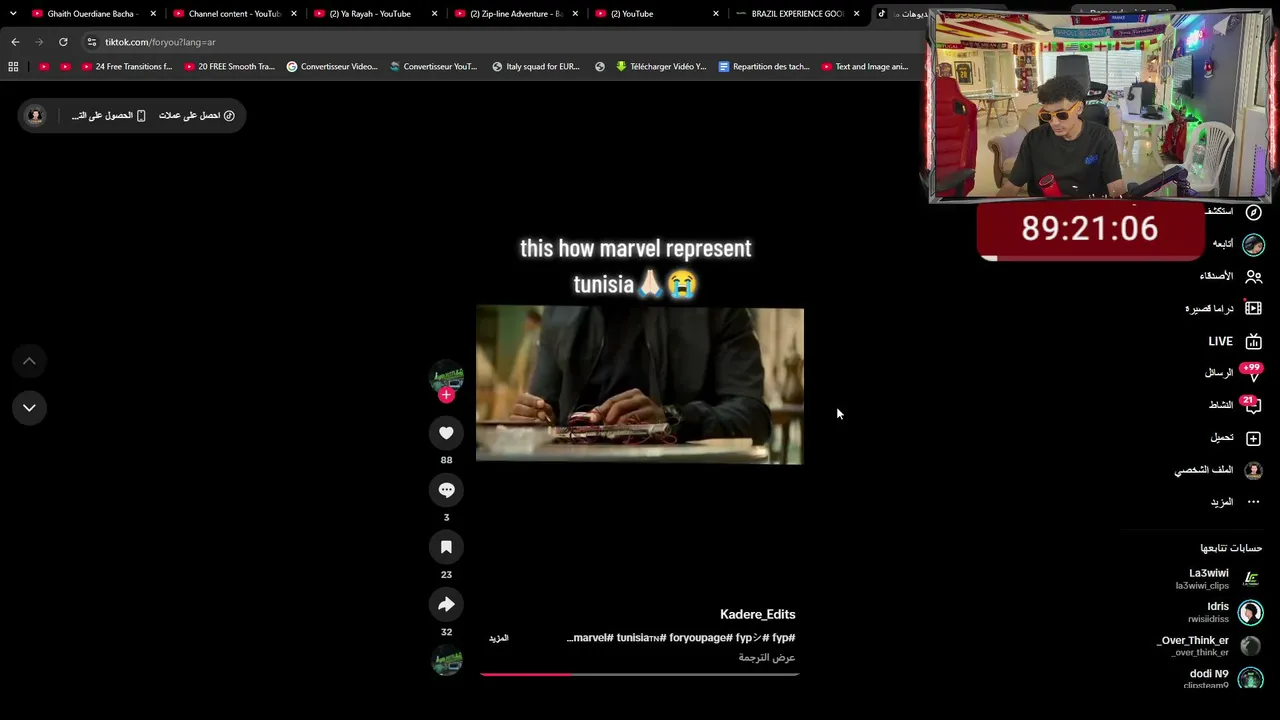Open Convertisseur YouT... bookmark
Viewport: 1280px width, 720px height.
434,67
